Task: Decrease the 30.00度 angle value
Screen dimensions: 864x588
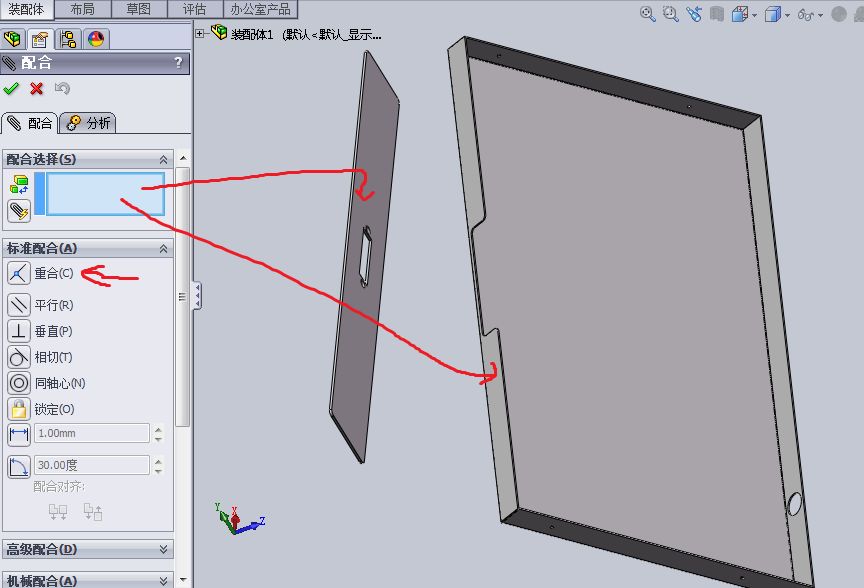Action: pyautogui.click(x=159, y=470)
